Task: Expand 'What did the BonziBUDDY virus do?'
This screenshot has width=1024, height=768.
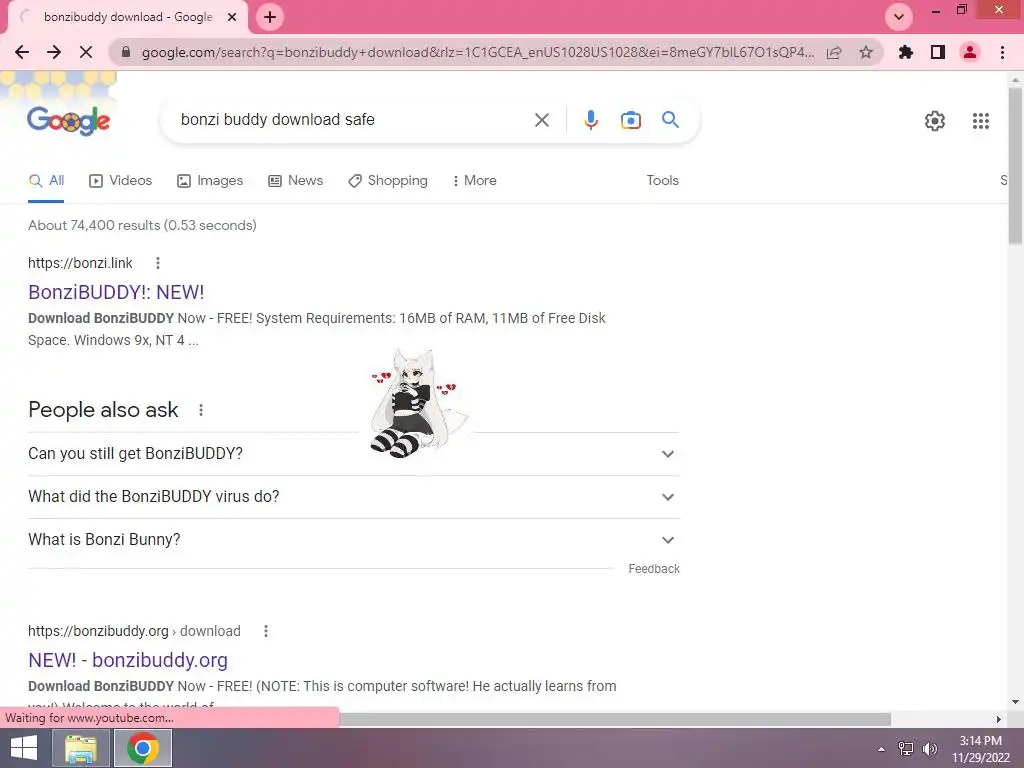Action: coord(354,497)
